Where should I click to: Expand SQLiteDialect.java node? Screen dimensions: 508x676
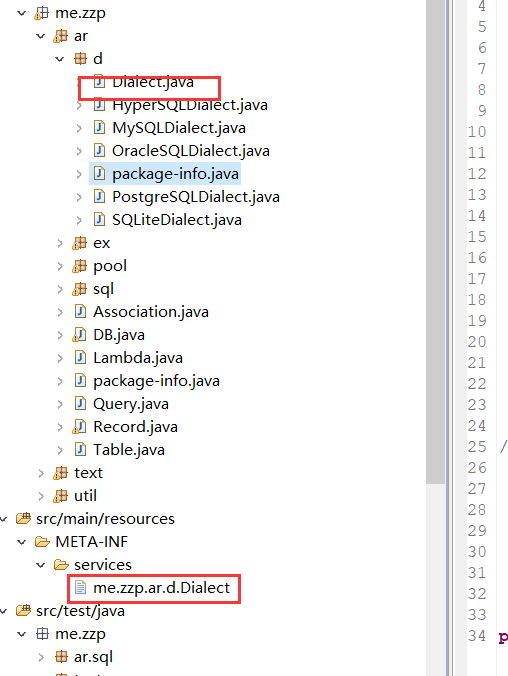point(79,220)
